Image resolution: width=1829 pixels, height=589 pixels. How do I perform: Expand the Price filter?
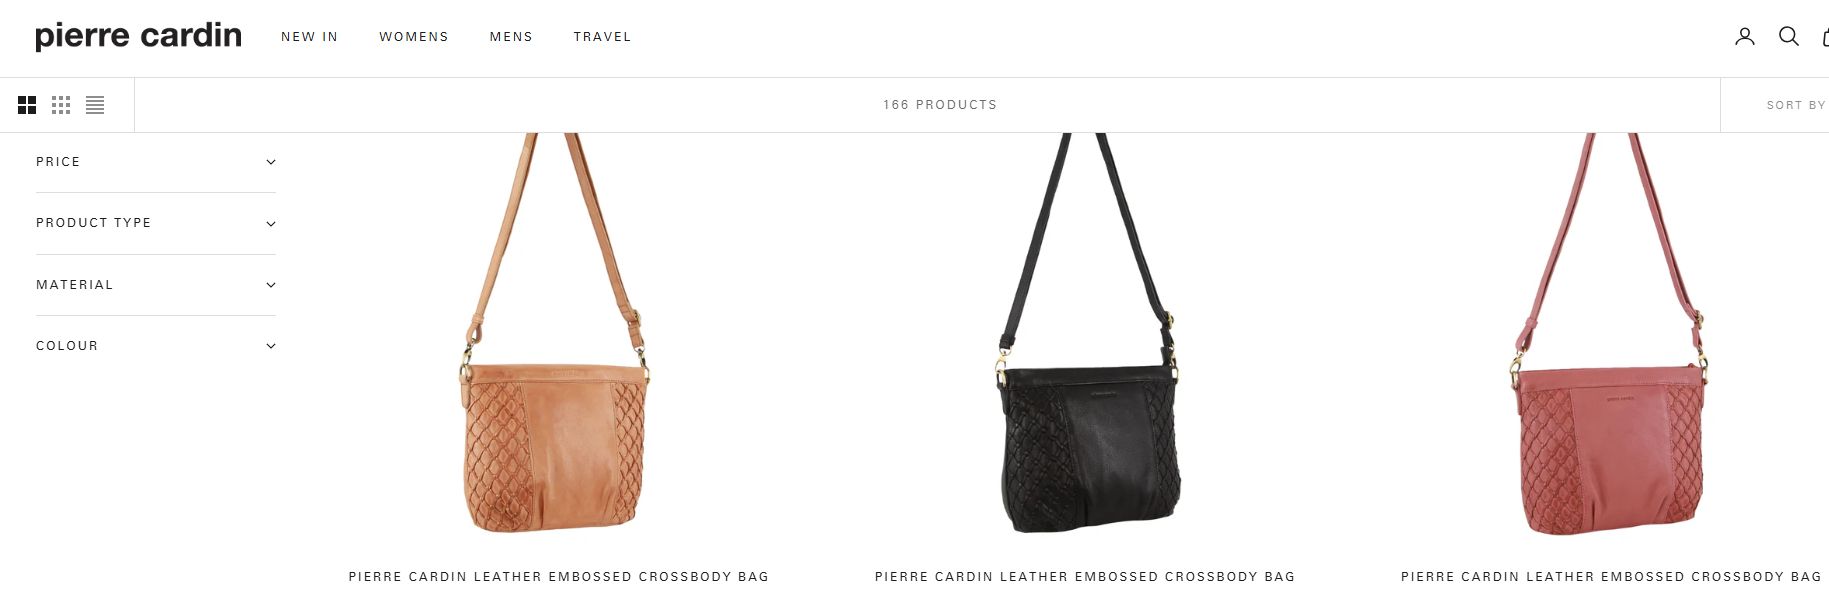pos(155,162)
